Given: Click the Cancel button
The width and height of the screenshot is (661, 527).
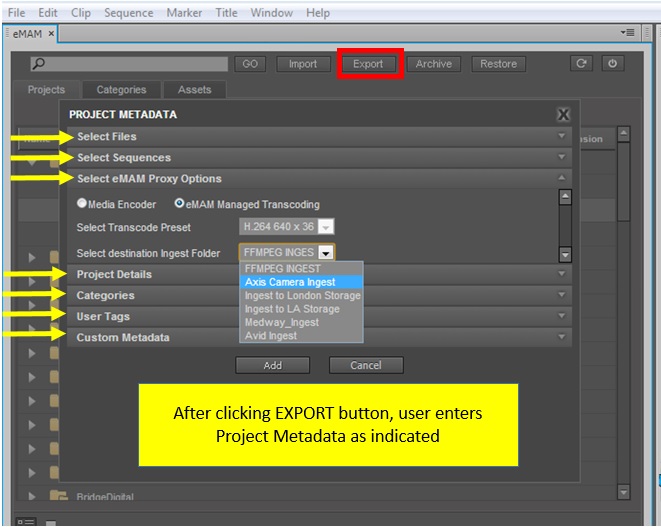Looking at the screenshot, I should (x=366, y=365).
